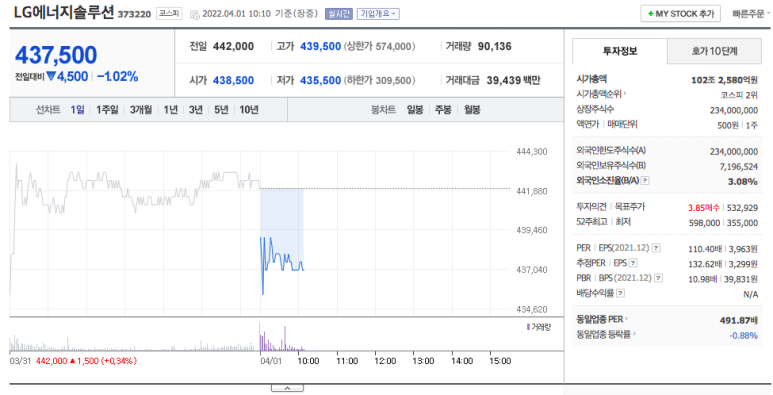Click the purple 거래량 legend swatch
Screen dimensions: 773x395
click(528, 327)
